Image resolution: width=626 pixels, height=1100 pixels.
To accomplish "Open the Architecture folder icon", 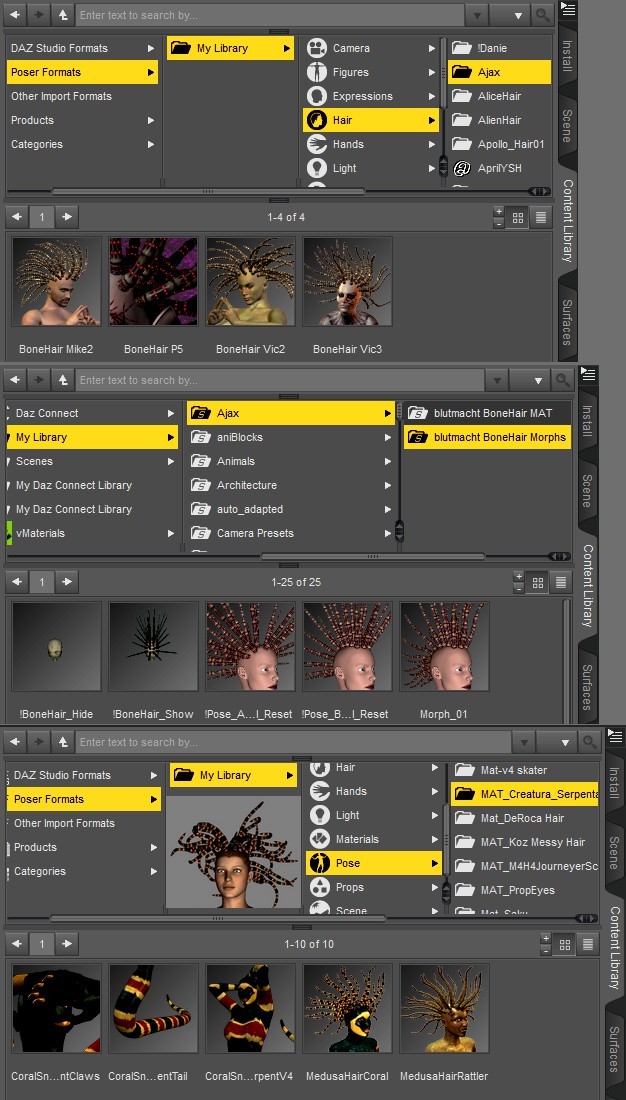I will tap(201, 485).
